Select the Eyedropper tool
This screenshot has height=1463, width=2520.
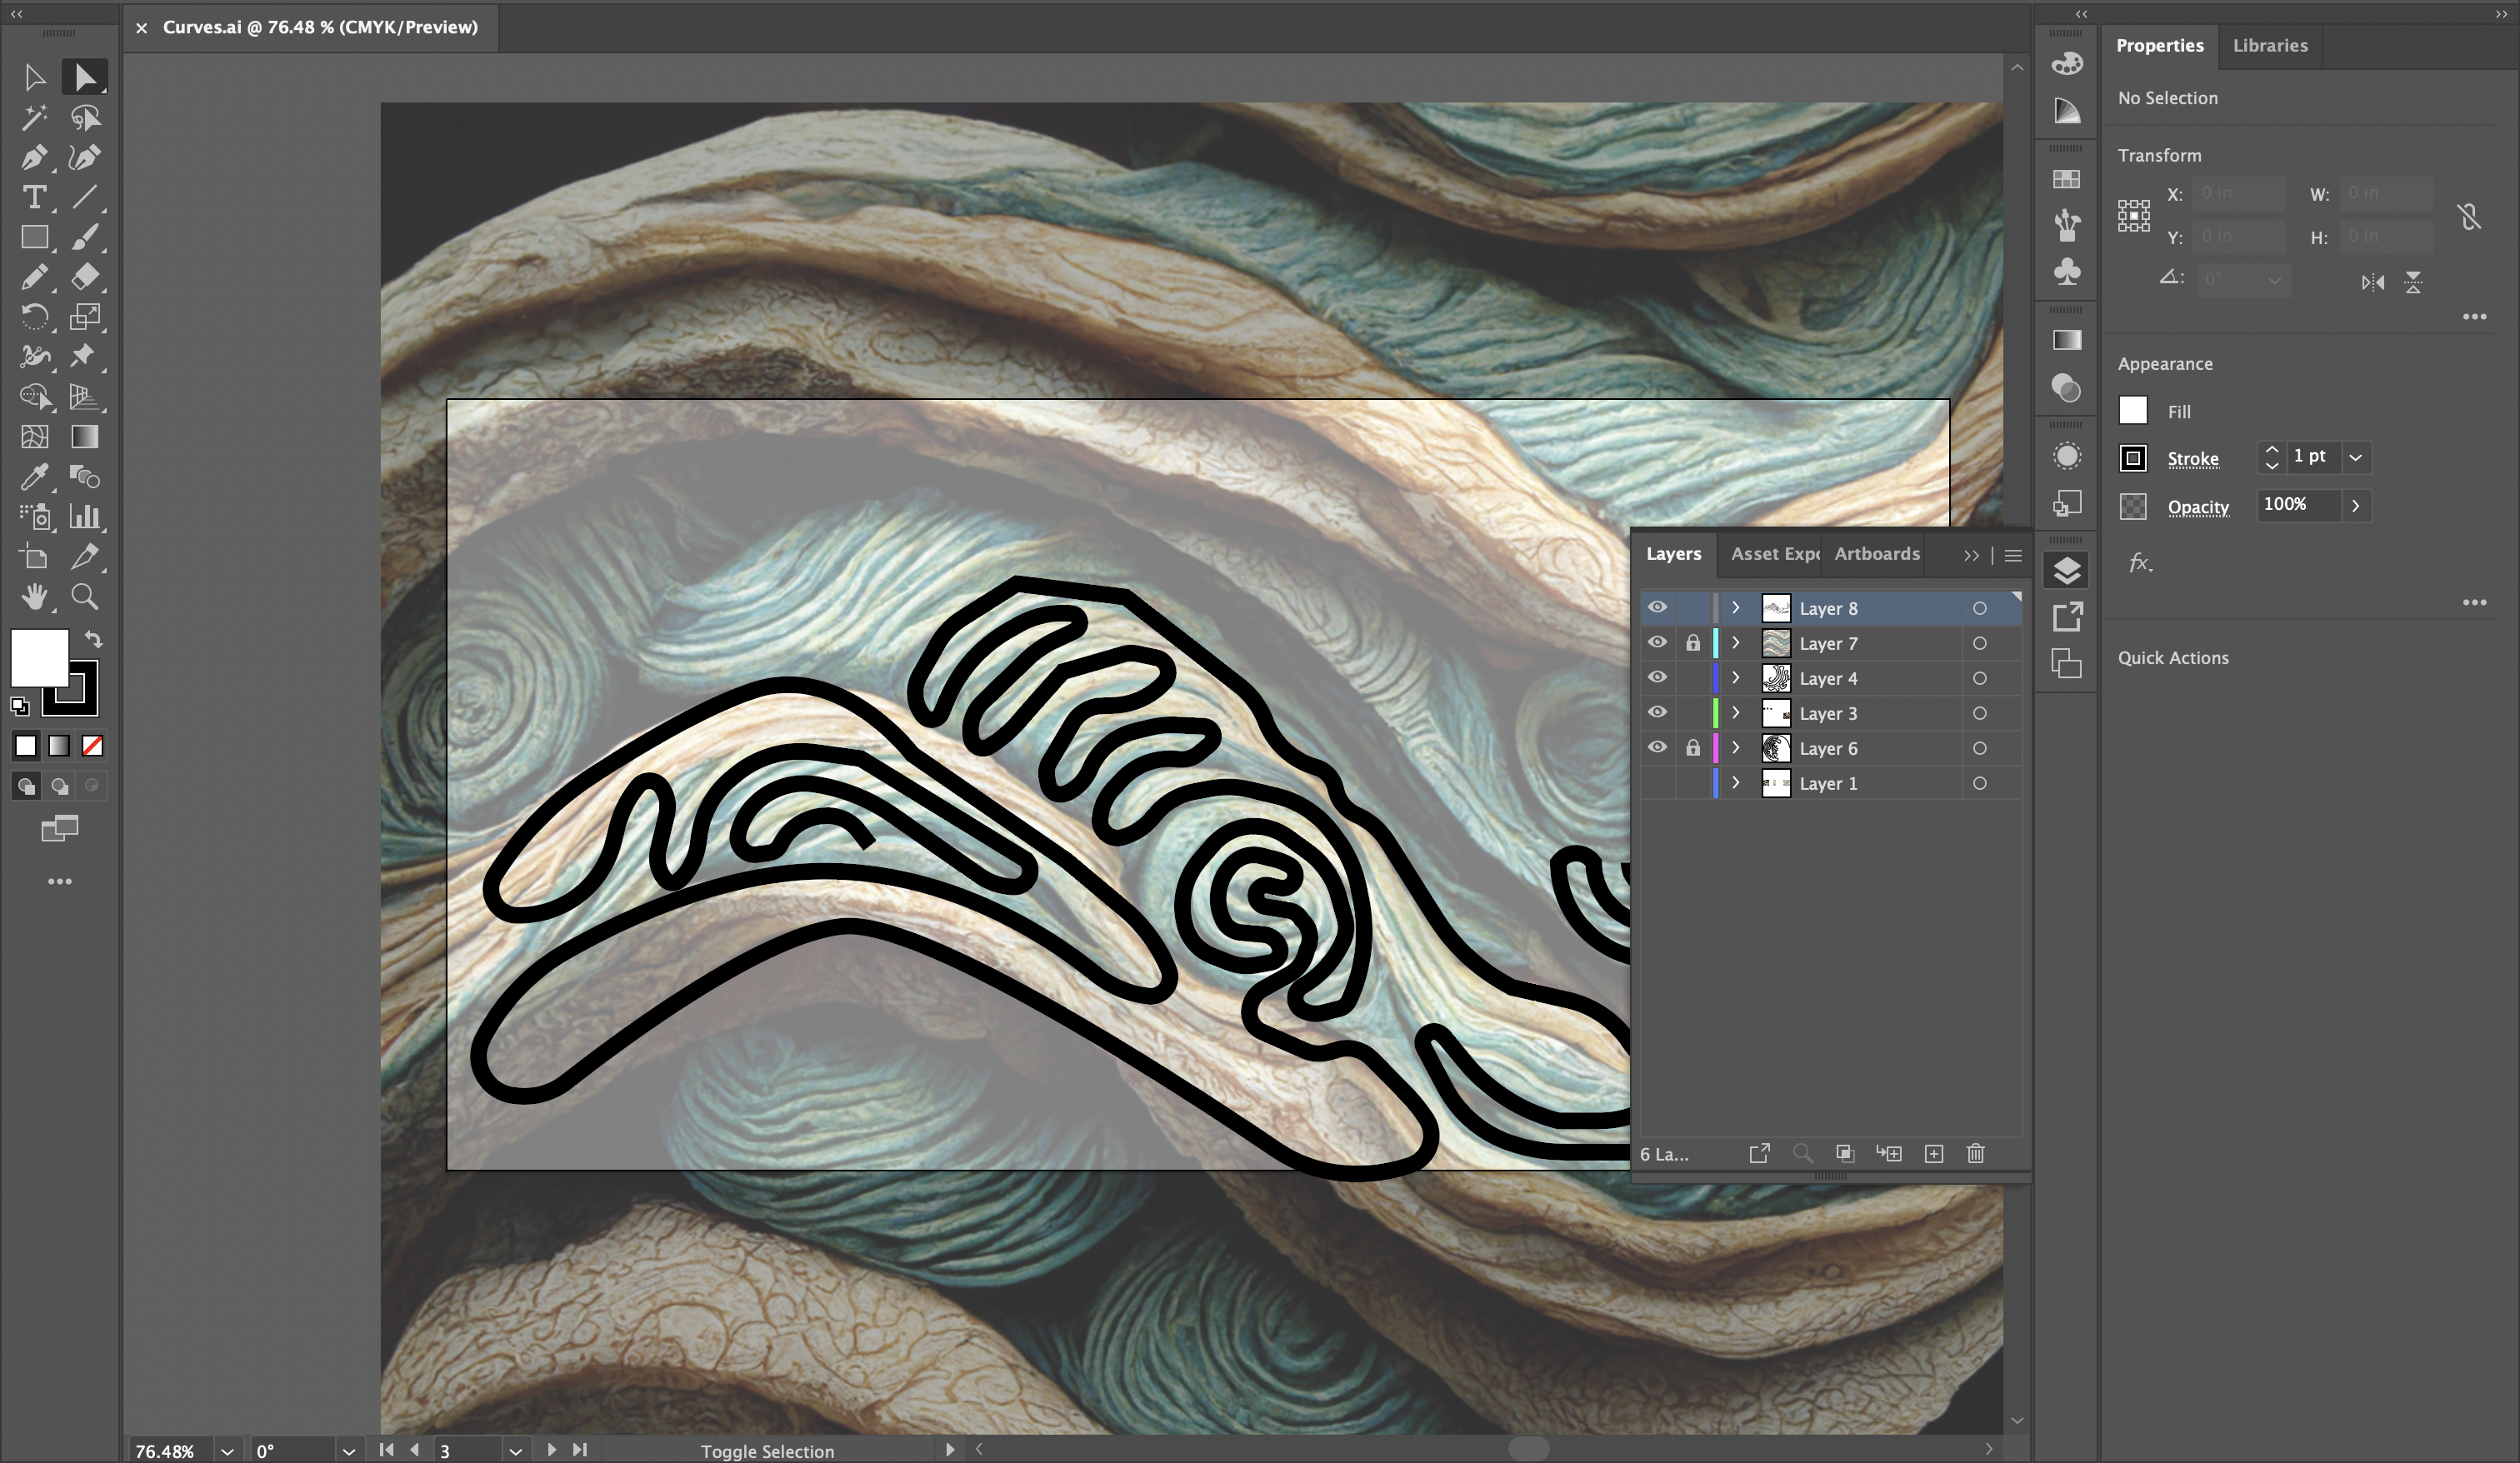pyautogui.click(x=35, y=477)
